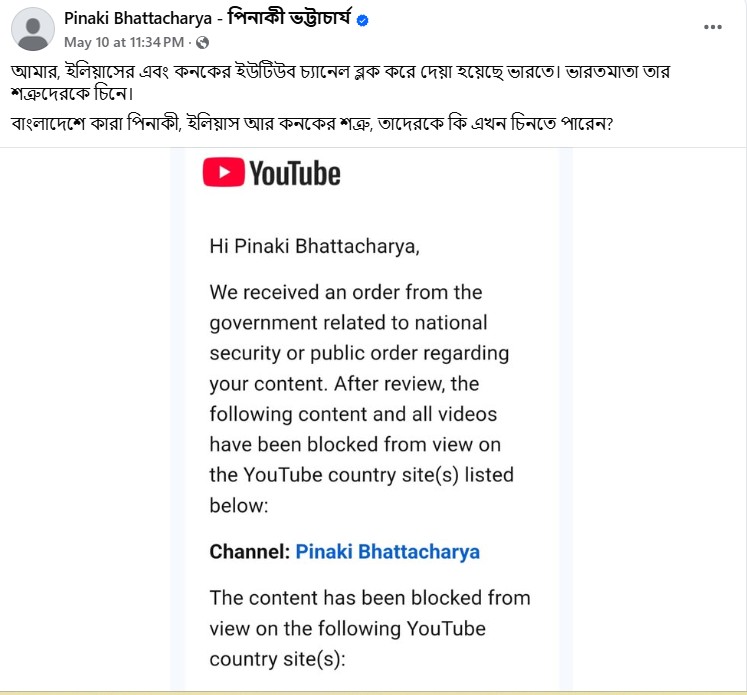Click the lone word 'below:' in the notice
This screenshot has width=747, height=695.
[238, 505]
